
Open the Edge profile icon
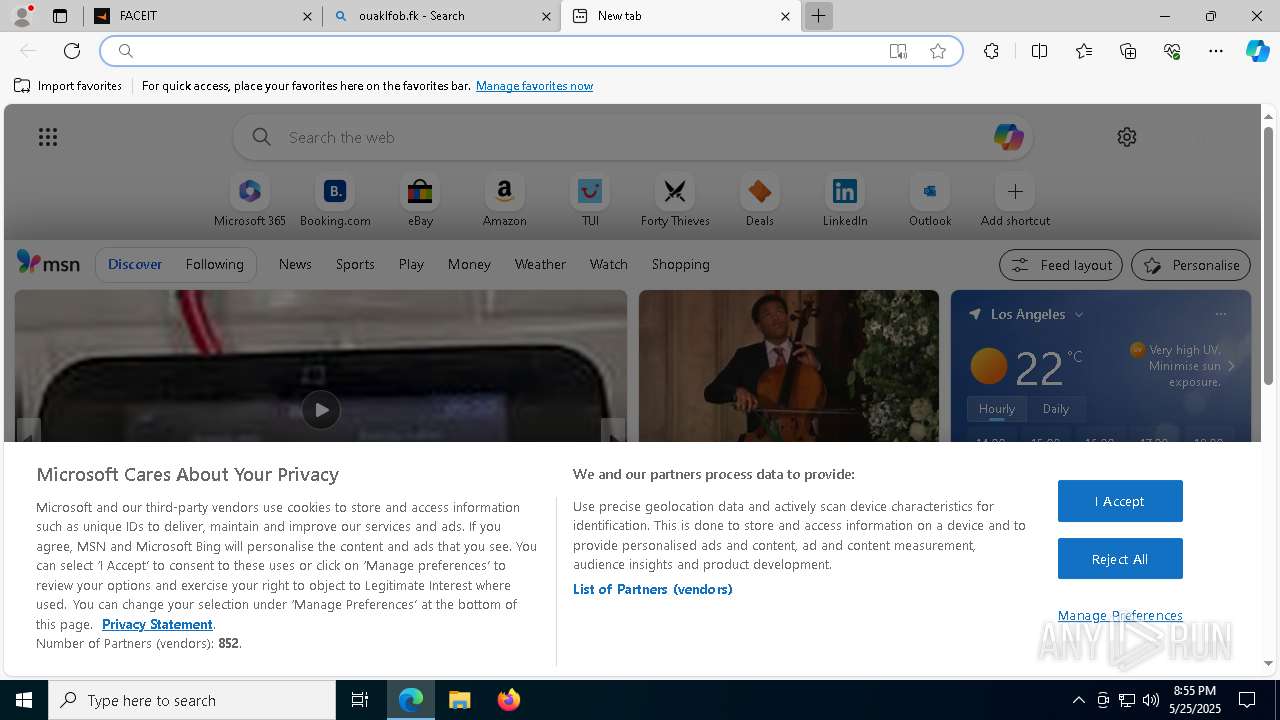tap(21, 16)
